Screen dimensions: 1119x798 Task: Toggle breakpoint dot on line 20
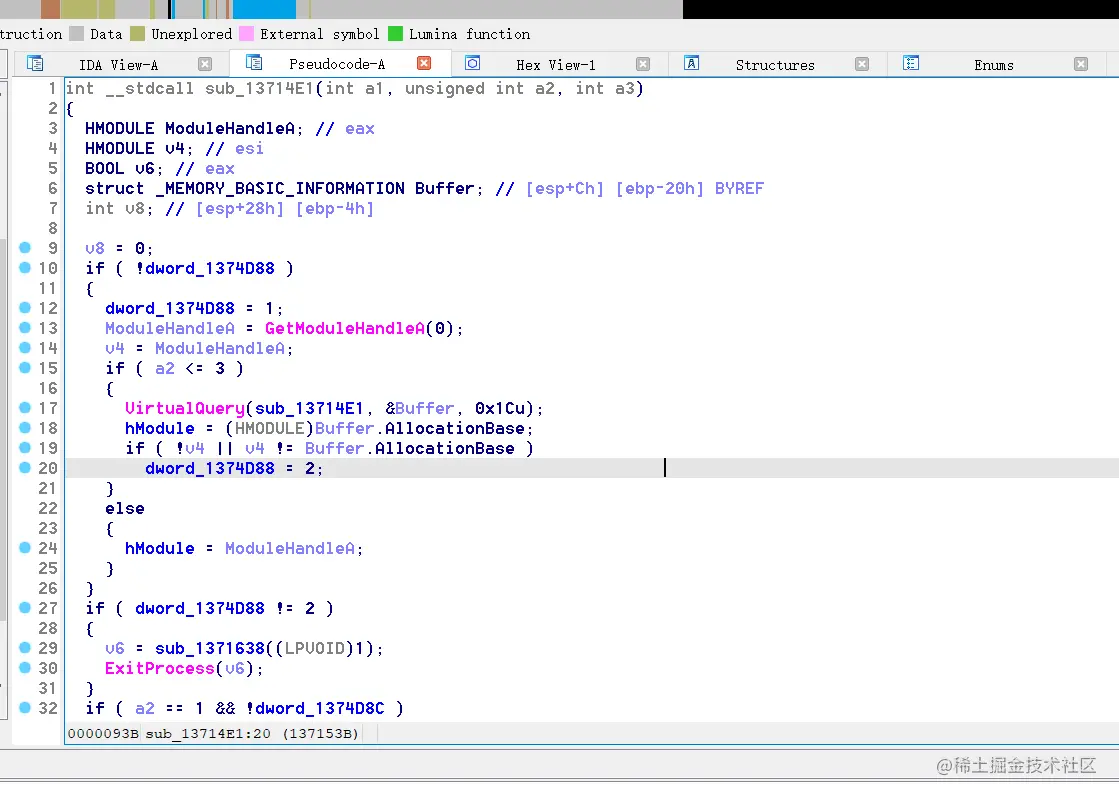click(x=25, y=468)
